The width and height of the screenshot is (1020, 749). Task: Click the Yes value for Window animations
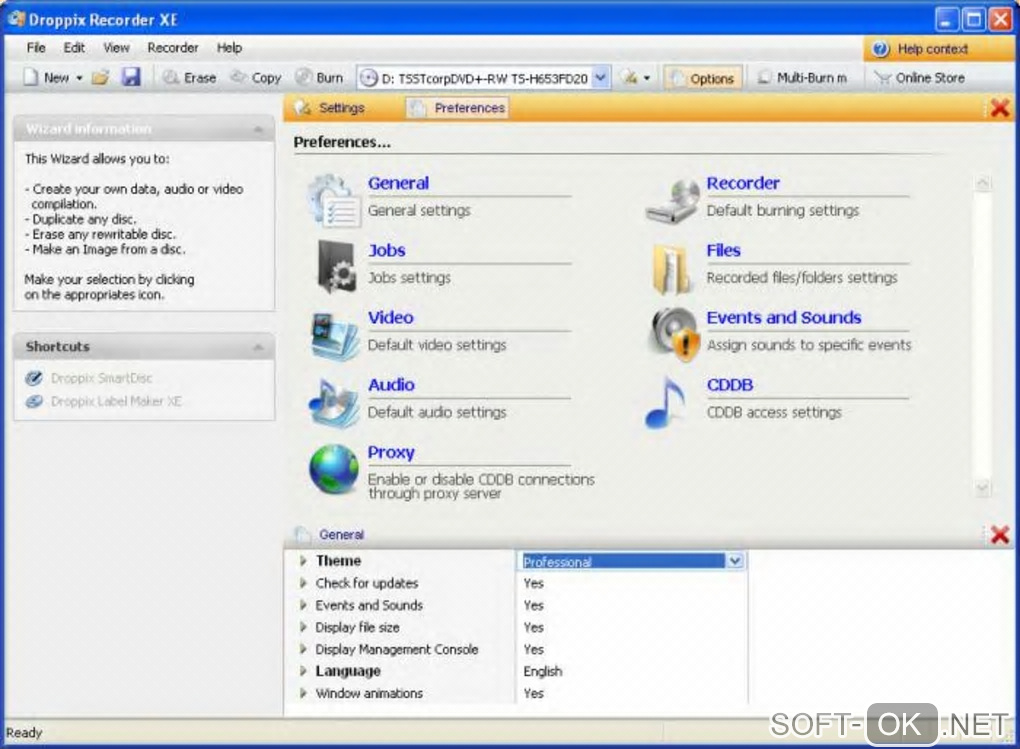point(533,693)
